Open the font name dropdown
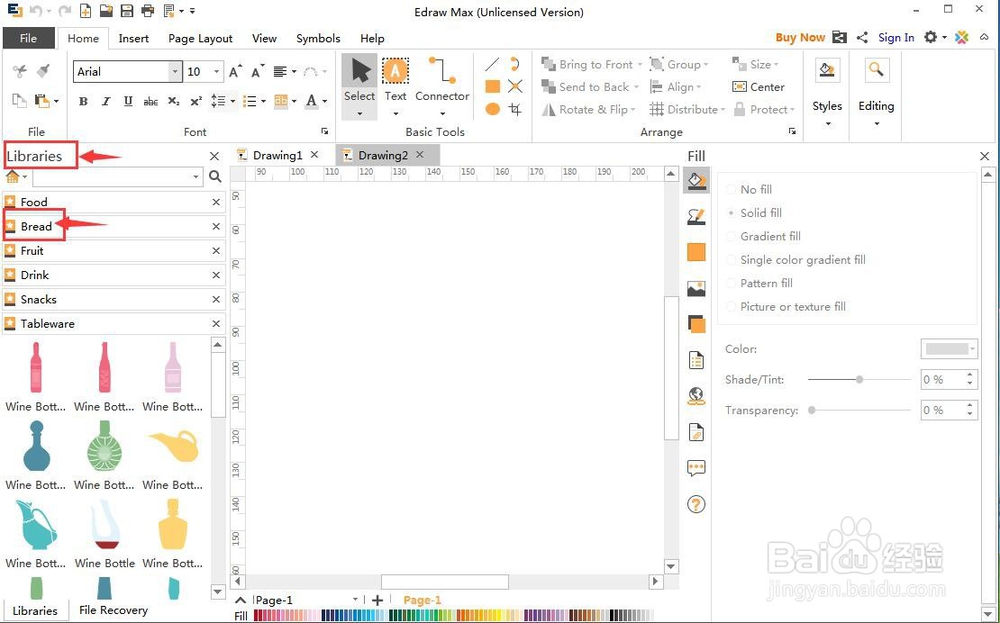 (175, 71)
